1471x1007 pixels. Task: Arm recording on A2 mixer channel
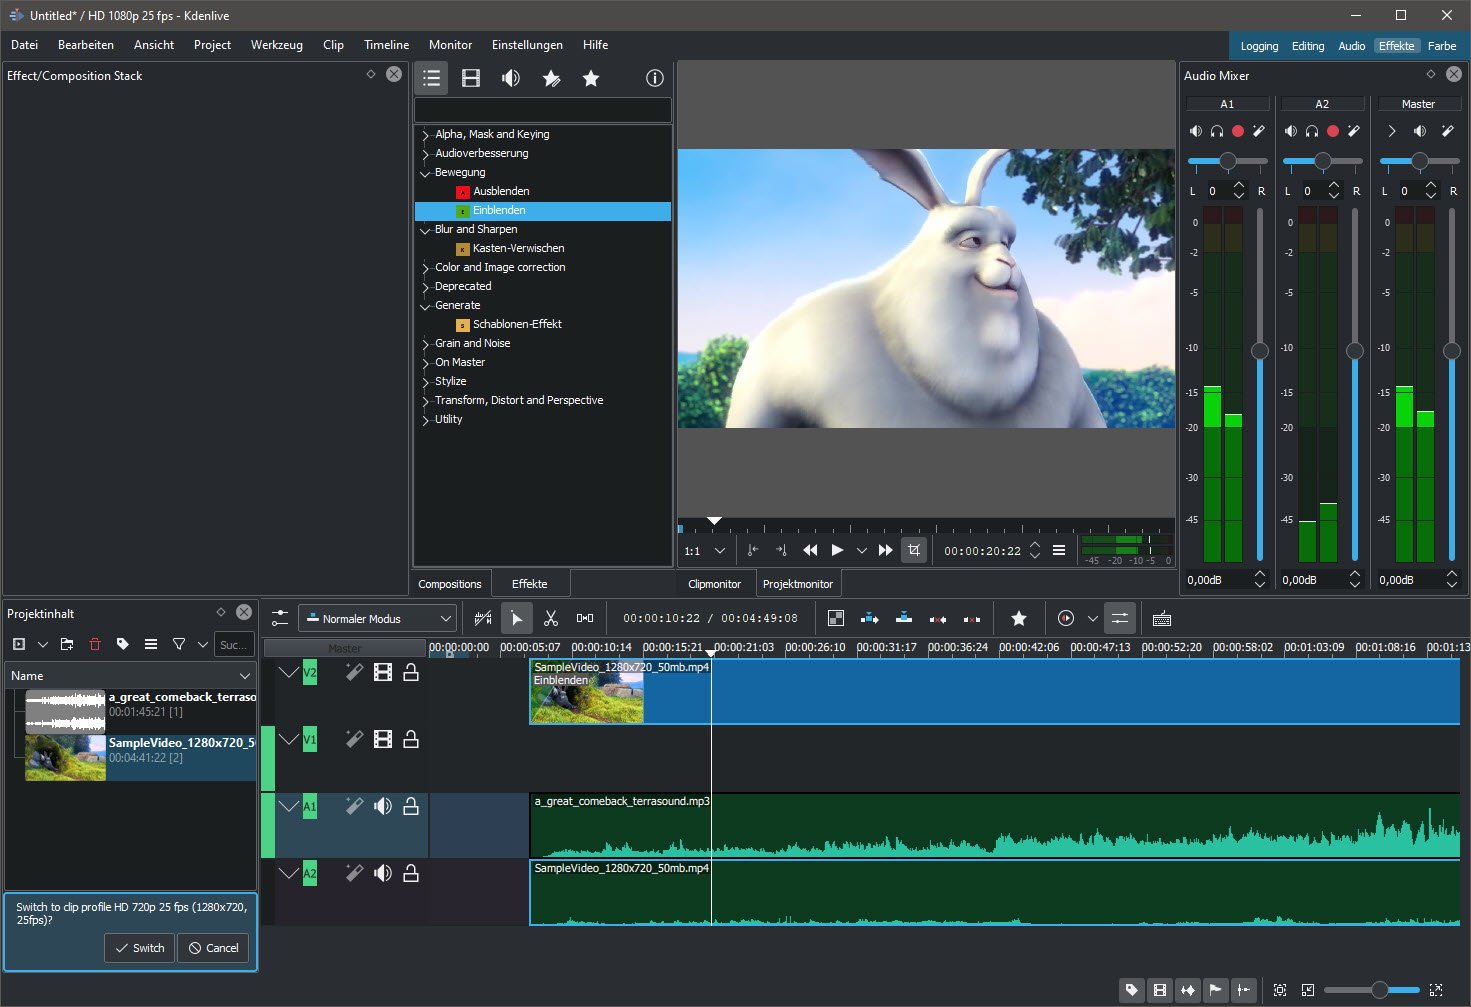pyautogui.click(x=1333, y=131)
